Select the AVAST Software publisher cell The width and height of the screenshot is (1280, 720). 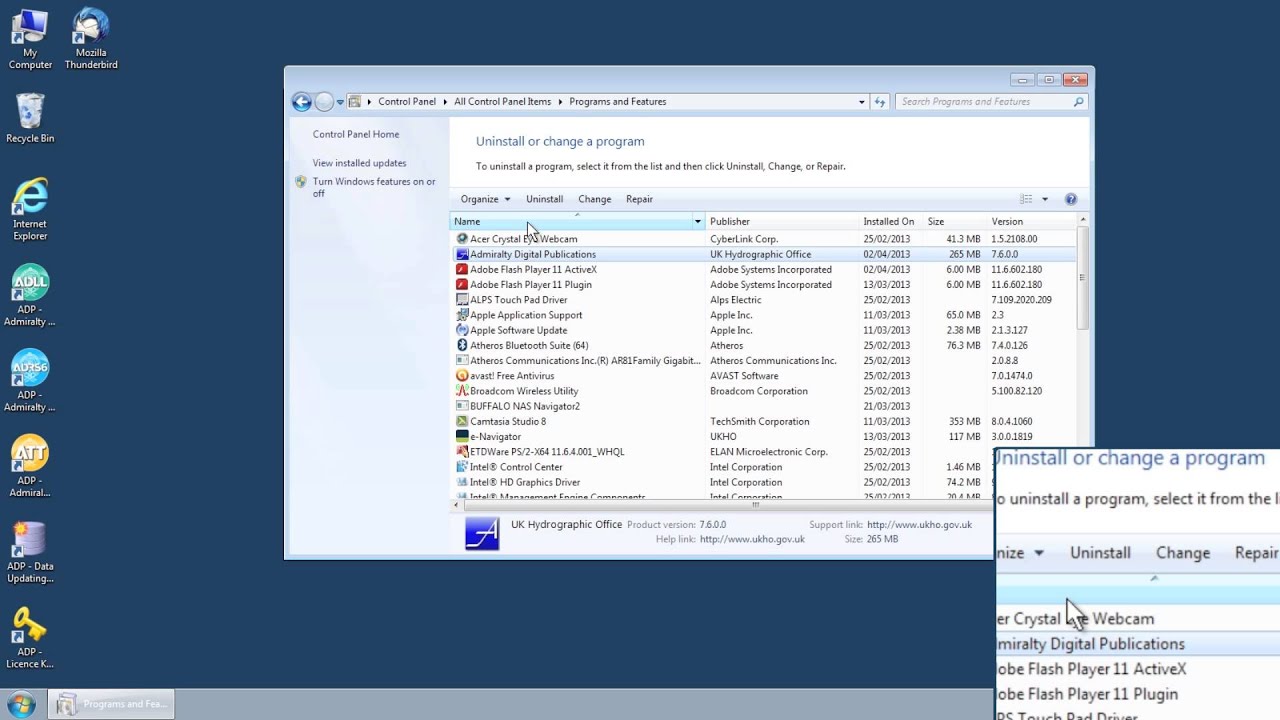pos(744,376)
